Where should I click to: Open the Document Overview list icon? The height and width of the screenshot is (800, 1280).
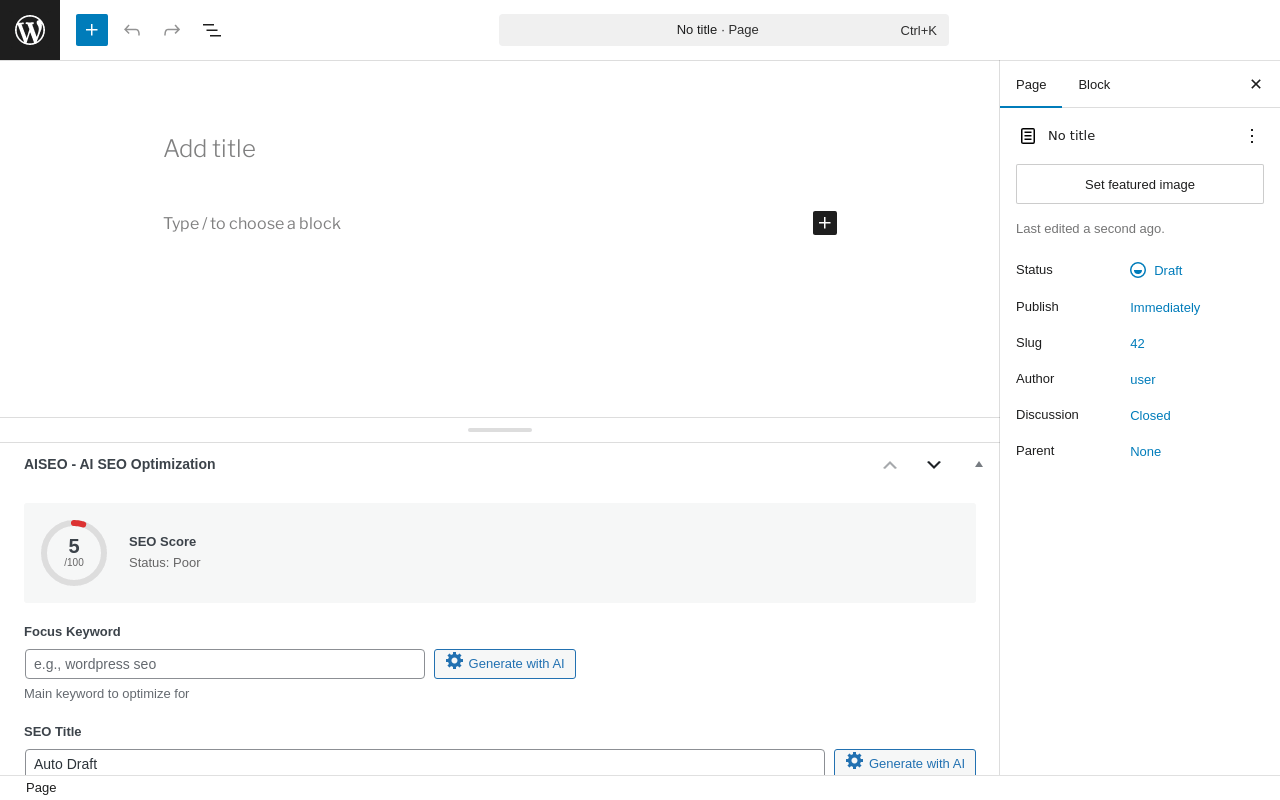tap(212, 30)
